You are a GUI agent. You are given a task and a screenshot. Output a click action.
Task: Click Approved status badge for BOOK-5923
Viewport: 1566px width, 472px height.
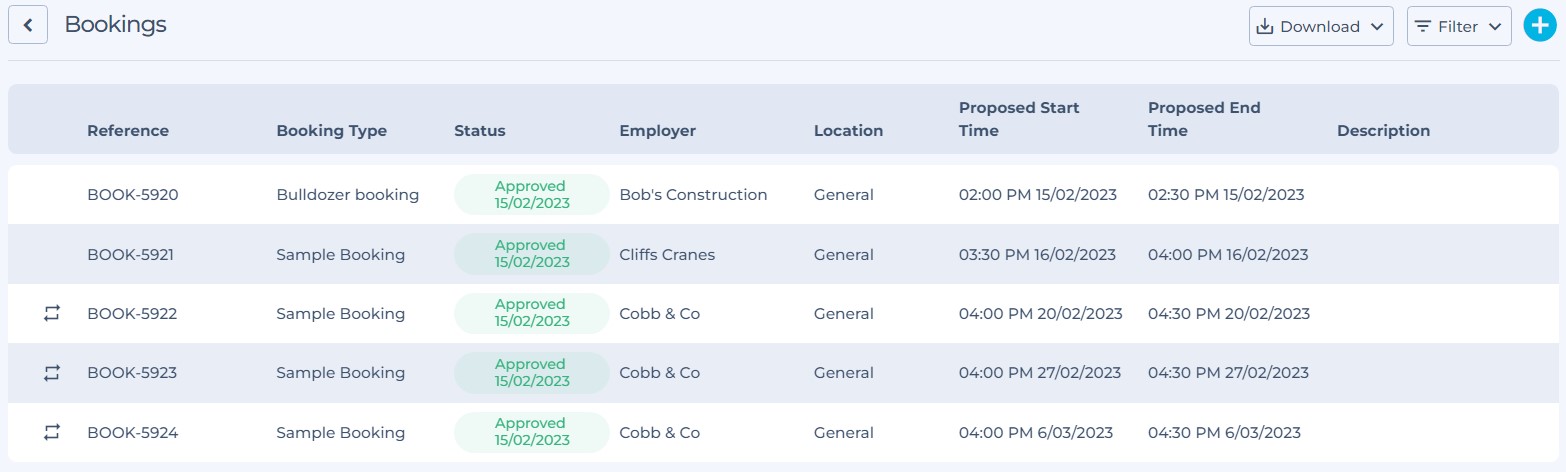[532, 372]
